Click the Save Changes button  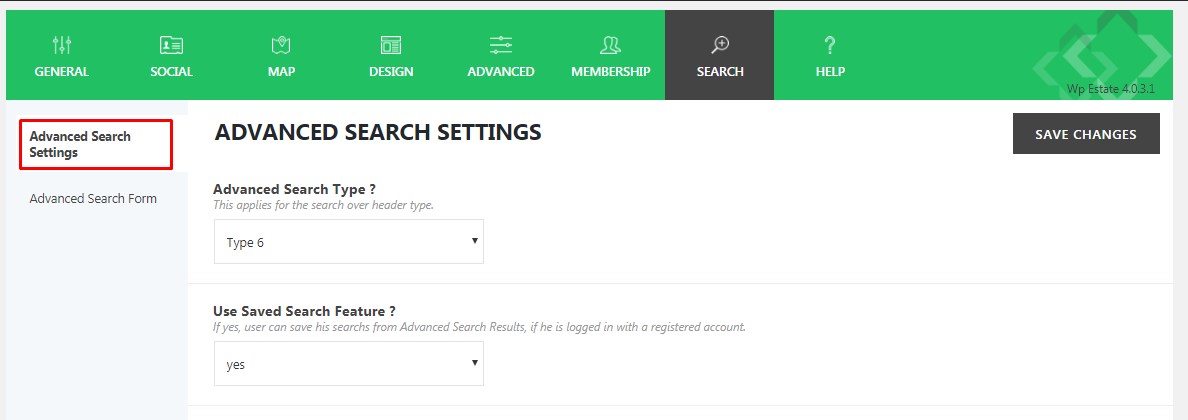(x=1086, y=134)
